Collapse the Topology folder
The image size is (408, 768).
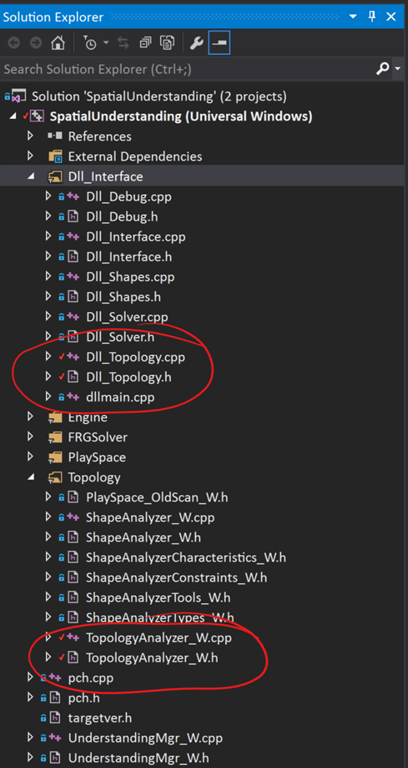tap(30, 477)
